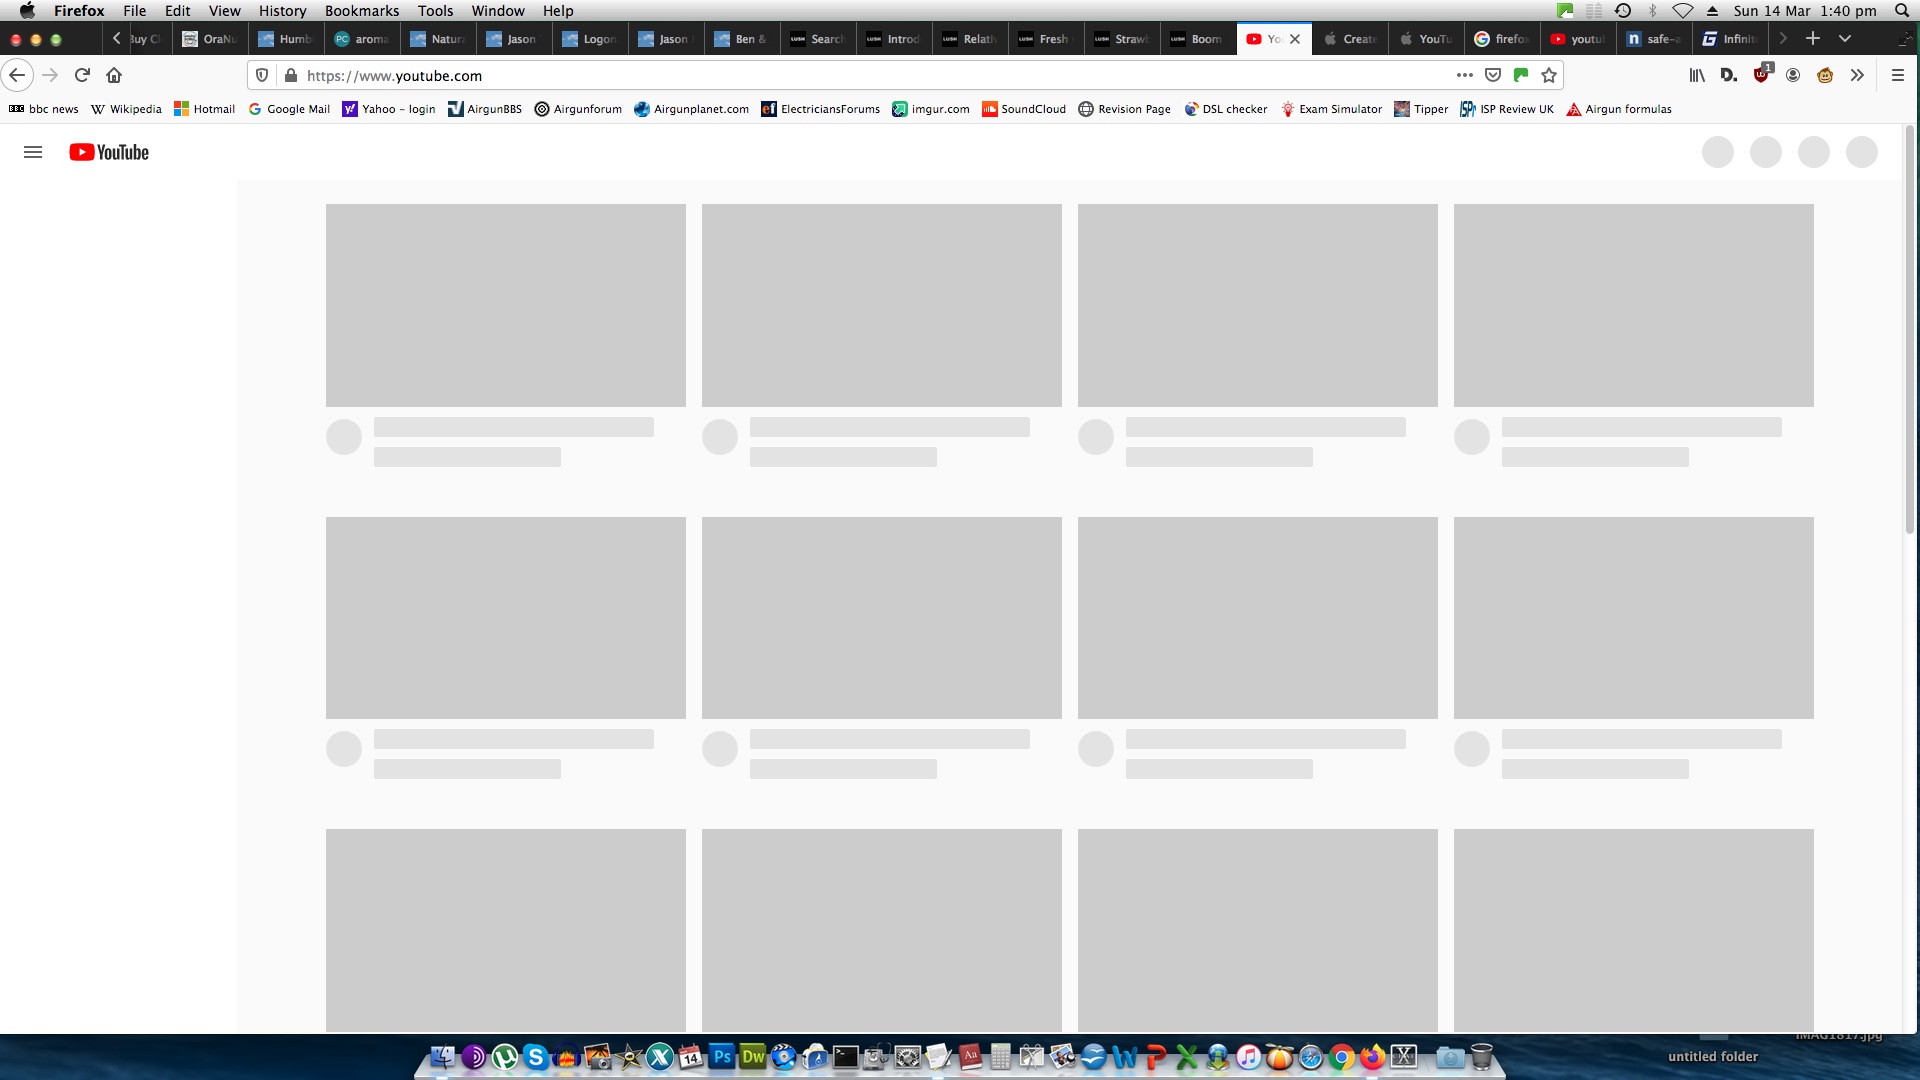
Task: Toggle the green Evernote clipper icon
Action: (x=1521, y=75)
